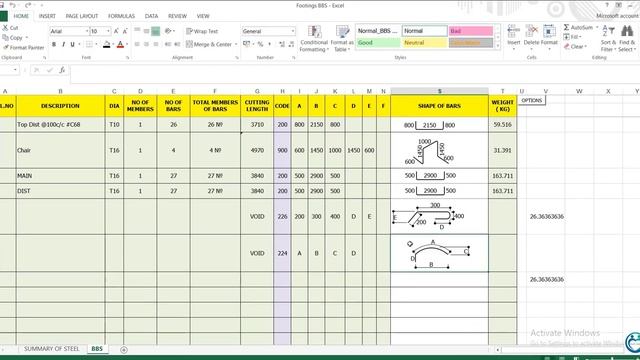The height and width of the screenshot is (360, 640).
Task: Select the Neutral cell style
Action: [424, 42]
